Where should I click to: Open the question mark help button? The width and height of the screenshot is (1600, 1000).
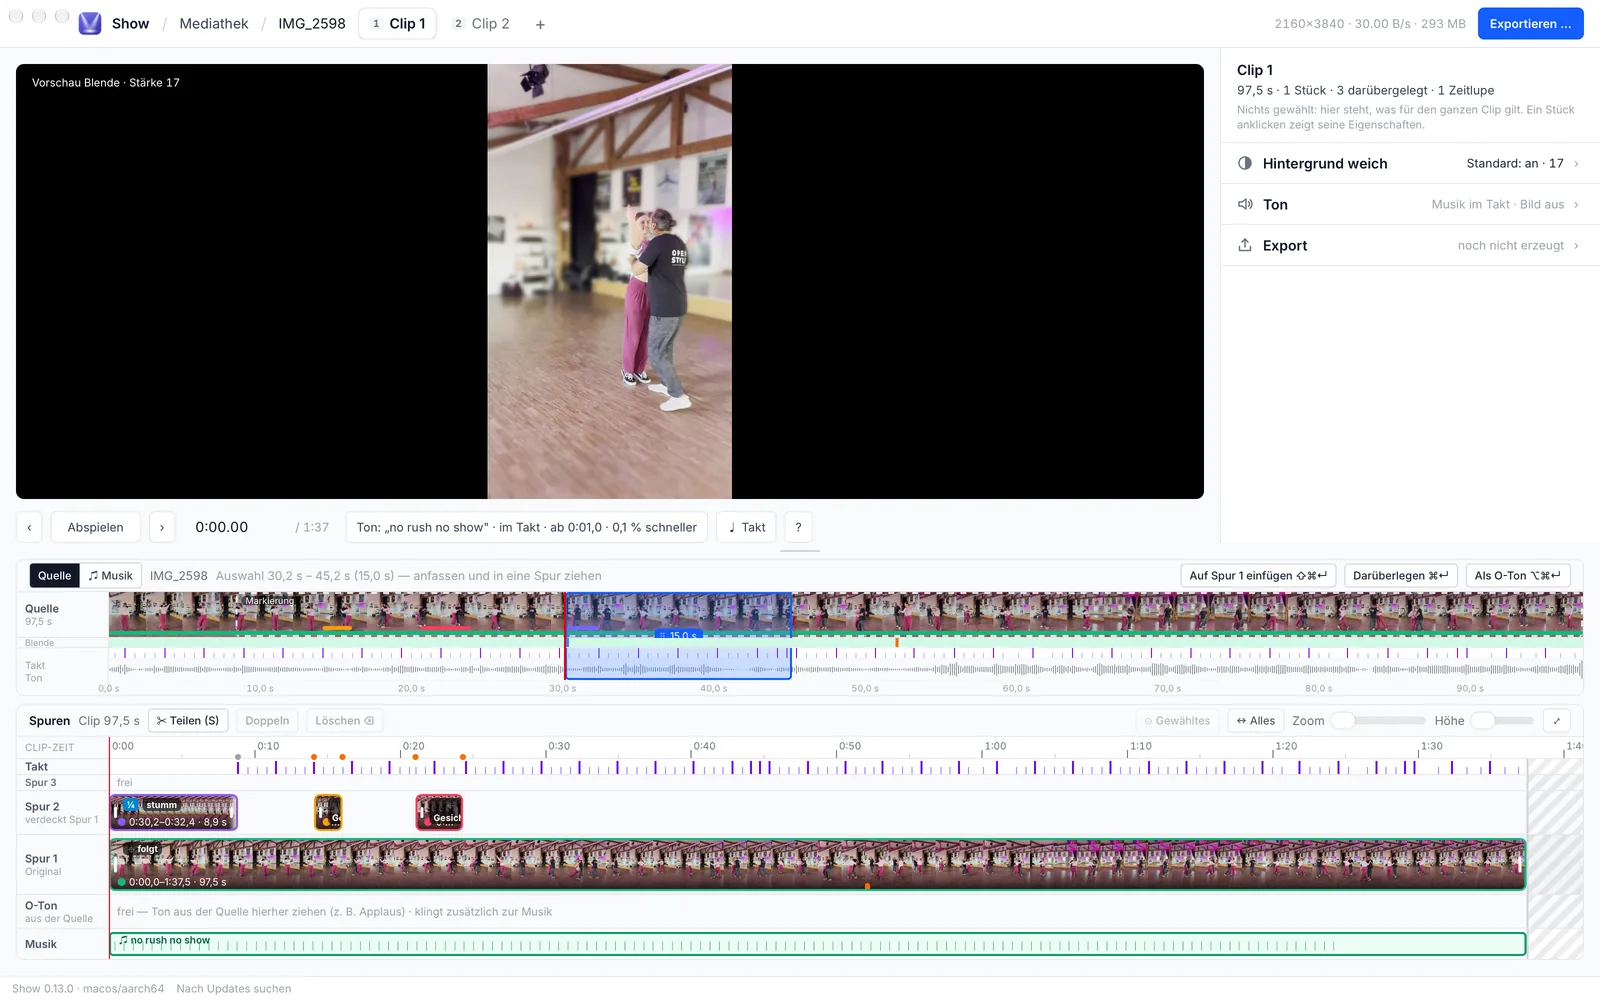click(798, 527)
